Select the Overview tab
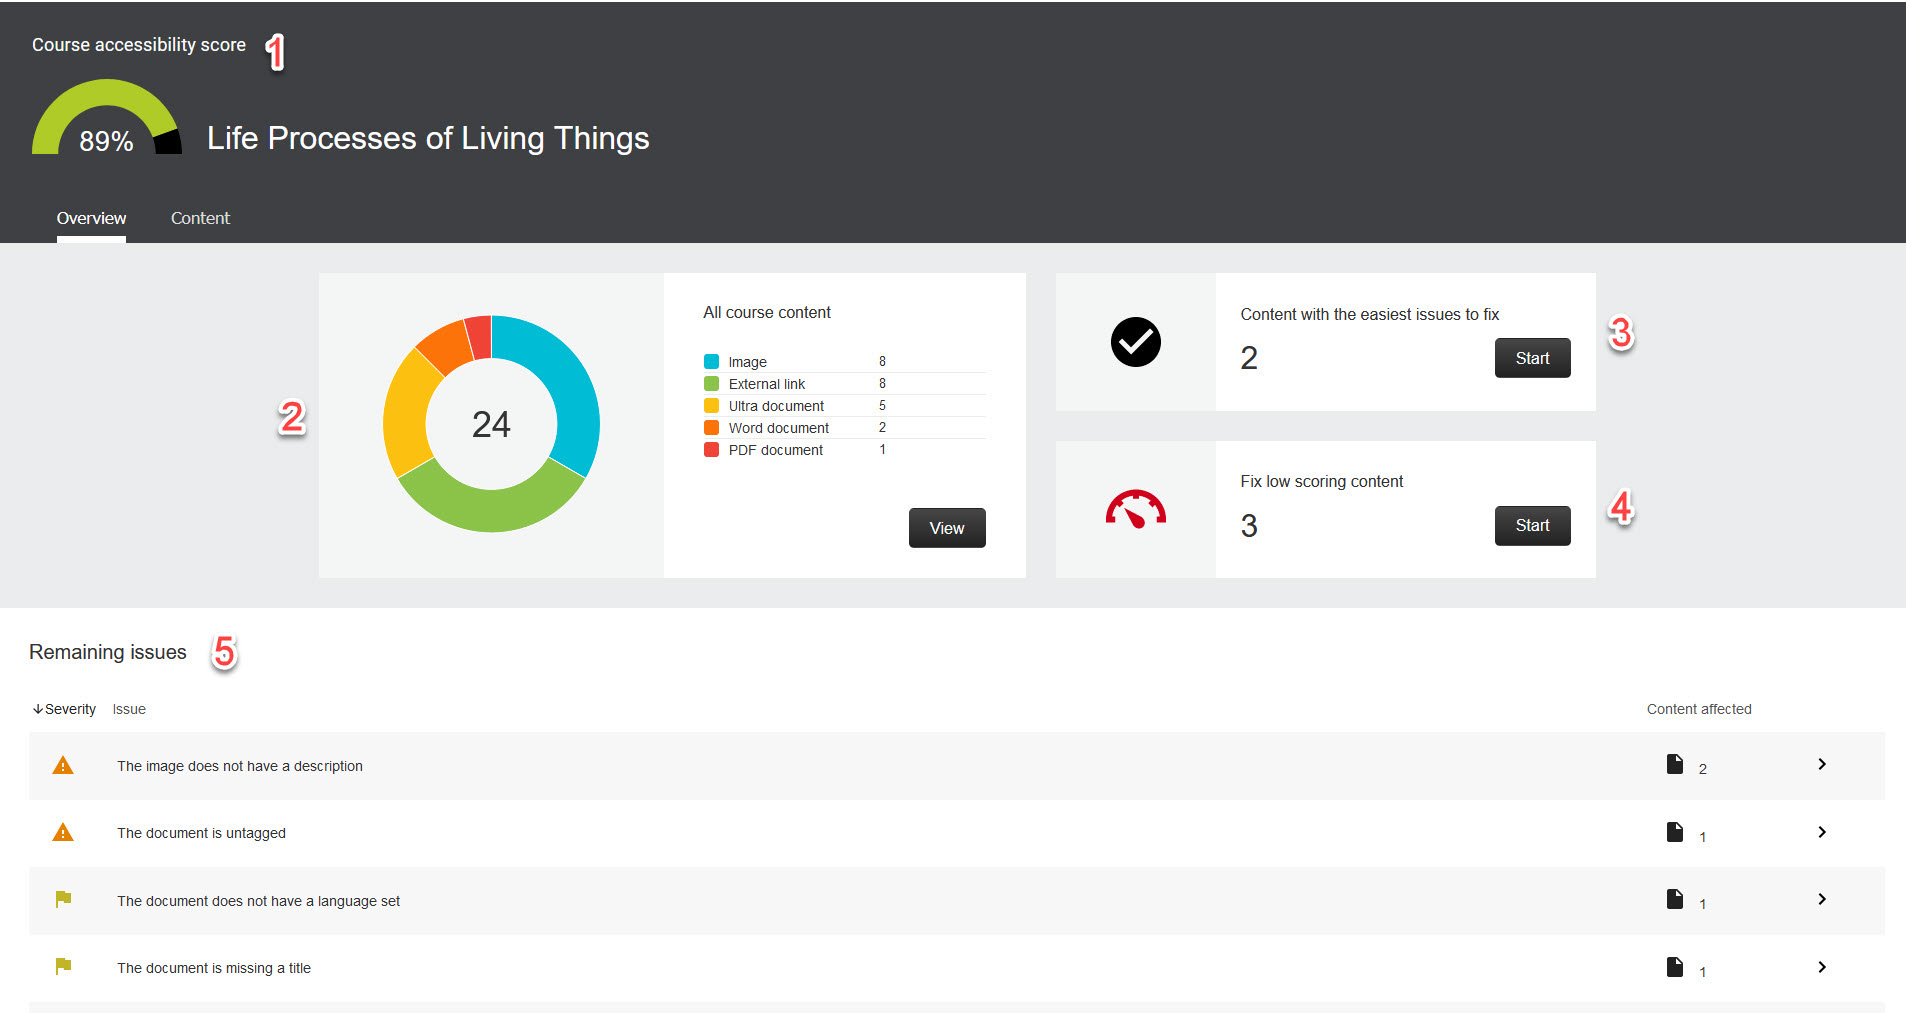This screenshot has width=1906, height=1013. coord(91,218)
